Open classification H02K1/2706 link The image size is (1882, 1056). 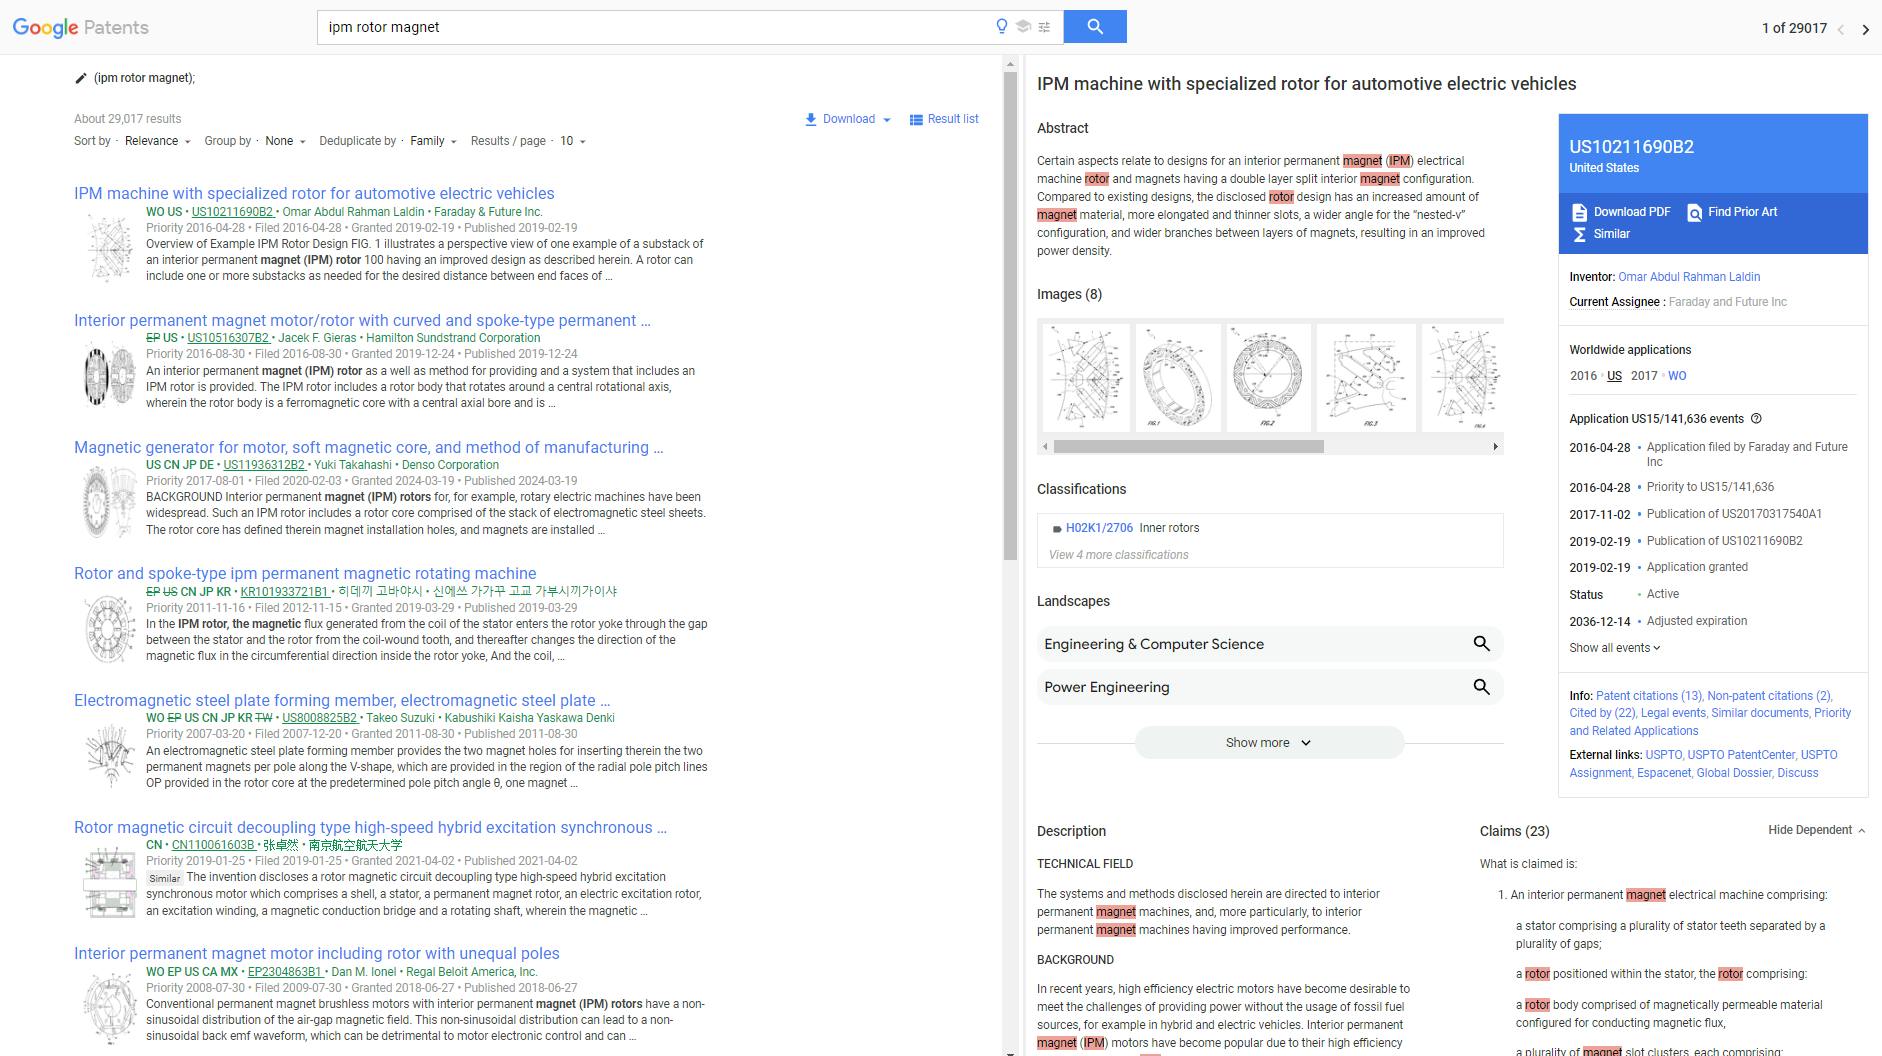click(1099, 528)
